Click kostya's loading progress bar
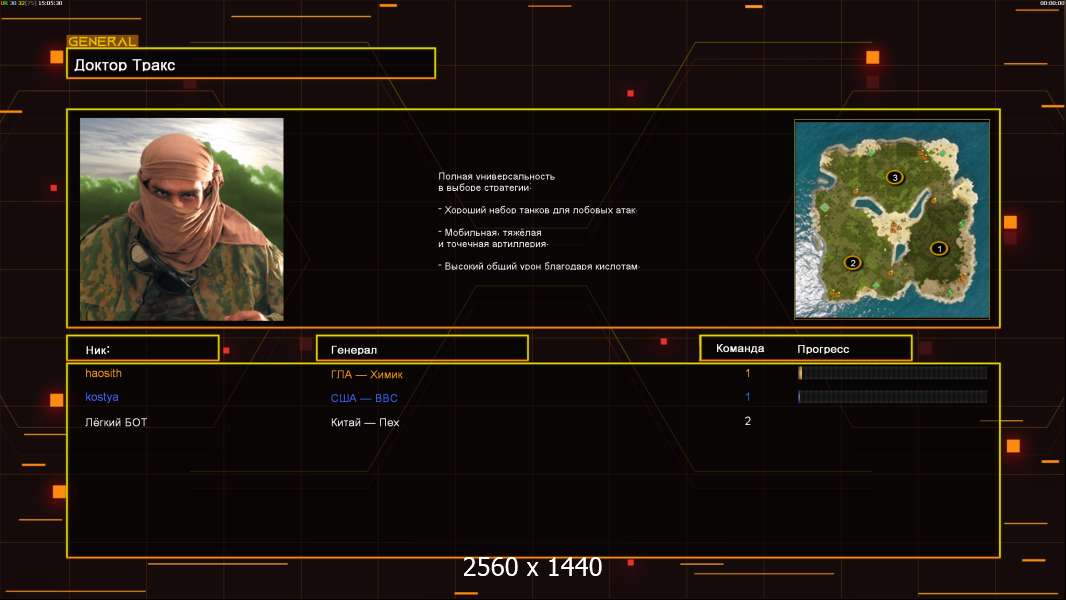 point(892,397)
